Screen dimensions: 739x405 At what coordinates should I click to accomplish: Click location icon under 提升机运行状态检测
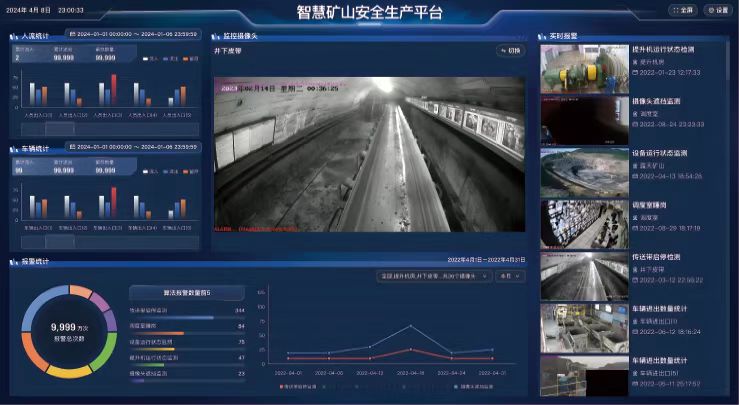pyautogui.click(x=635, y=62)
